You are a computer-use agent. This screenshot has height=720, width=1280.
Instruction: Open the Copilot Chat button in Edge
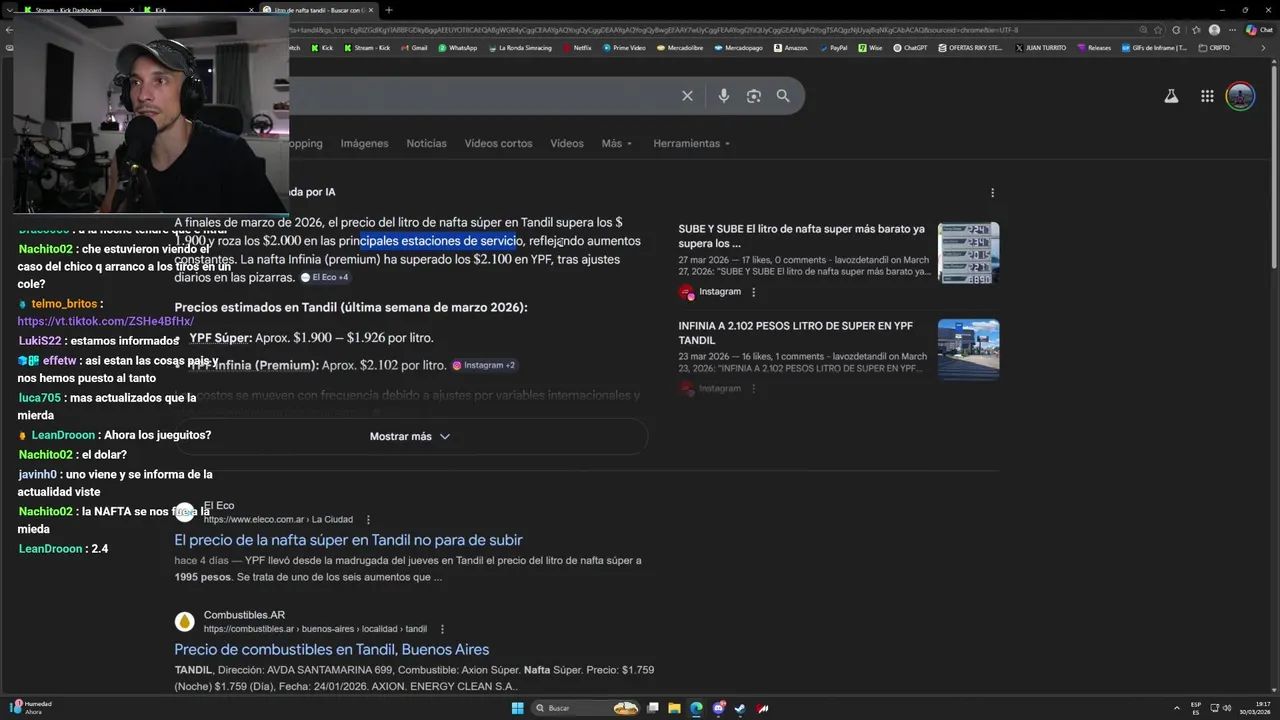tap(1259, 30)
